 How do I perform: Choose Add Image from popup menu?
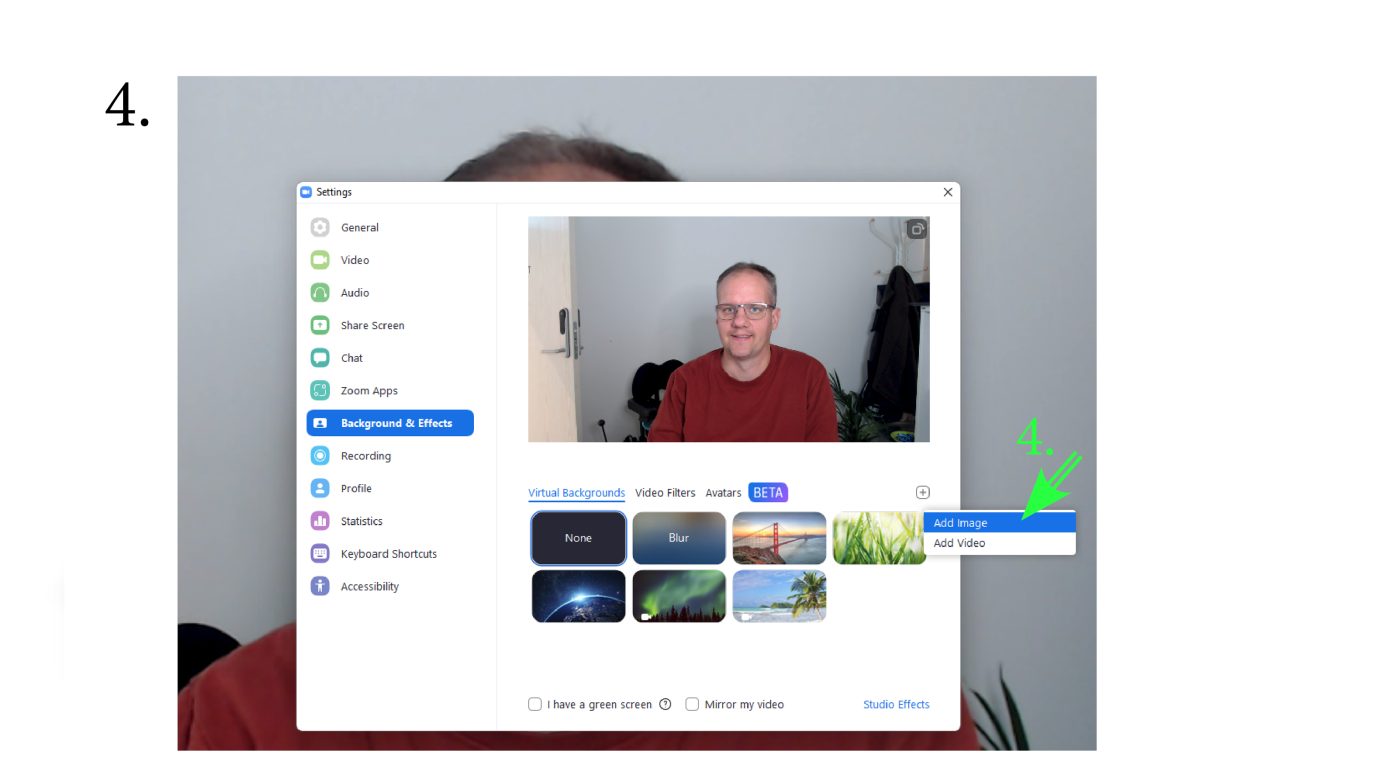(x=999, y=523)
